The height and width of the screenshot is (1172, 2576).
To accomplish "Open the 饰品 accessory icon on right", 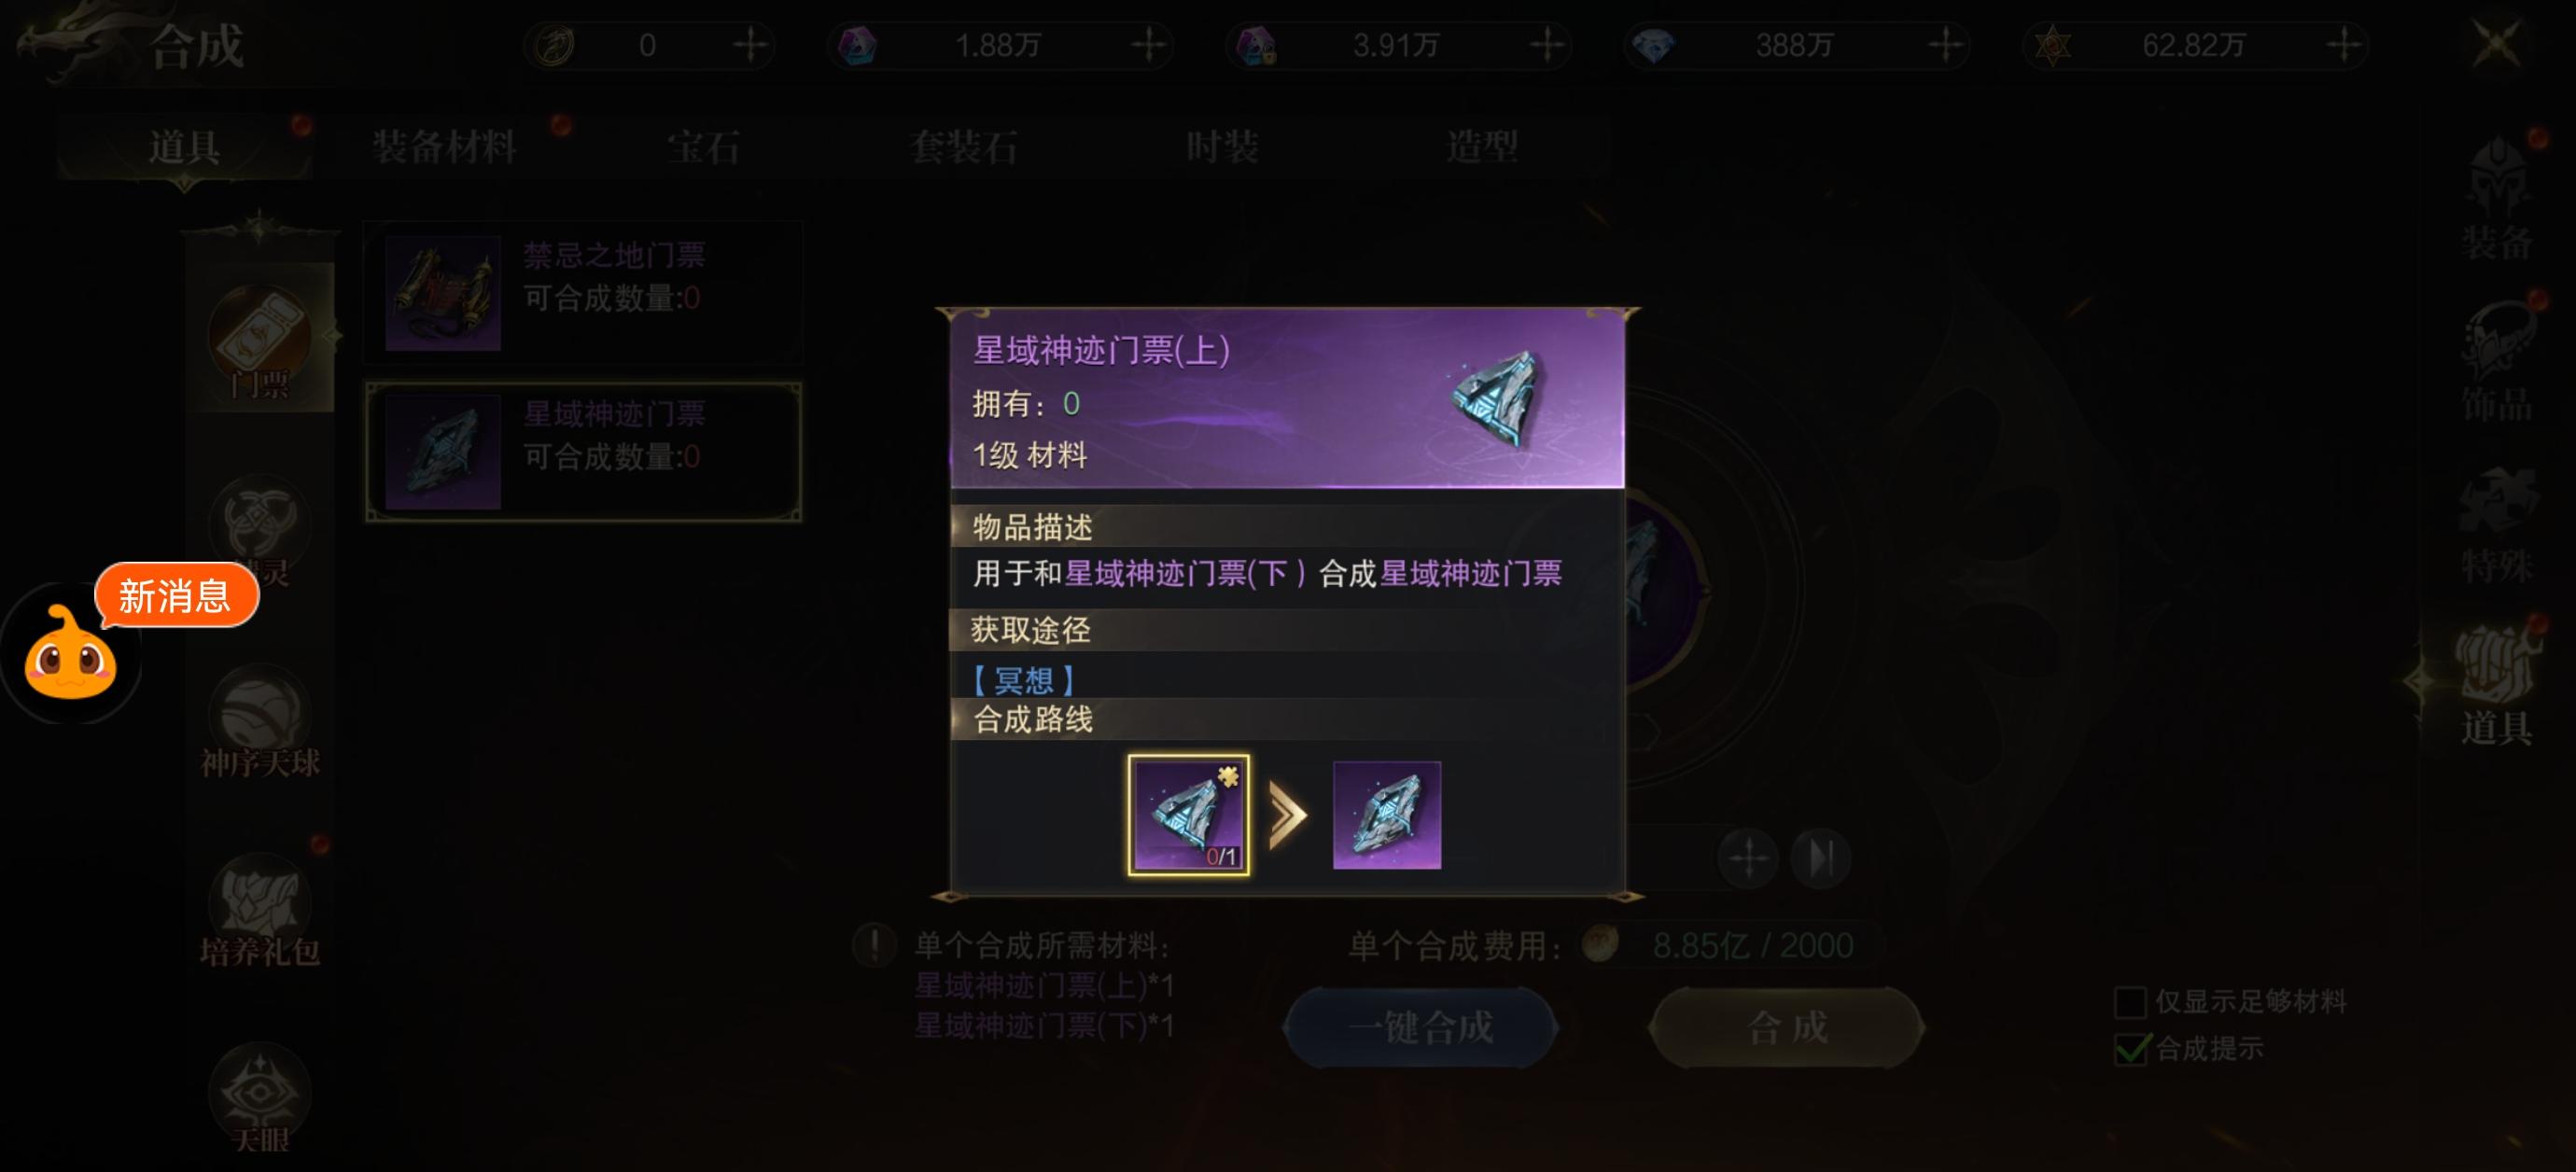I will click(2497, 362).
